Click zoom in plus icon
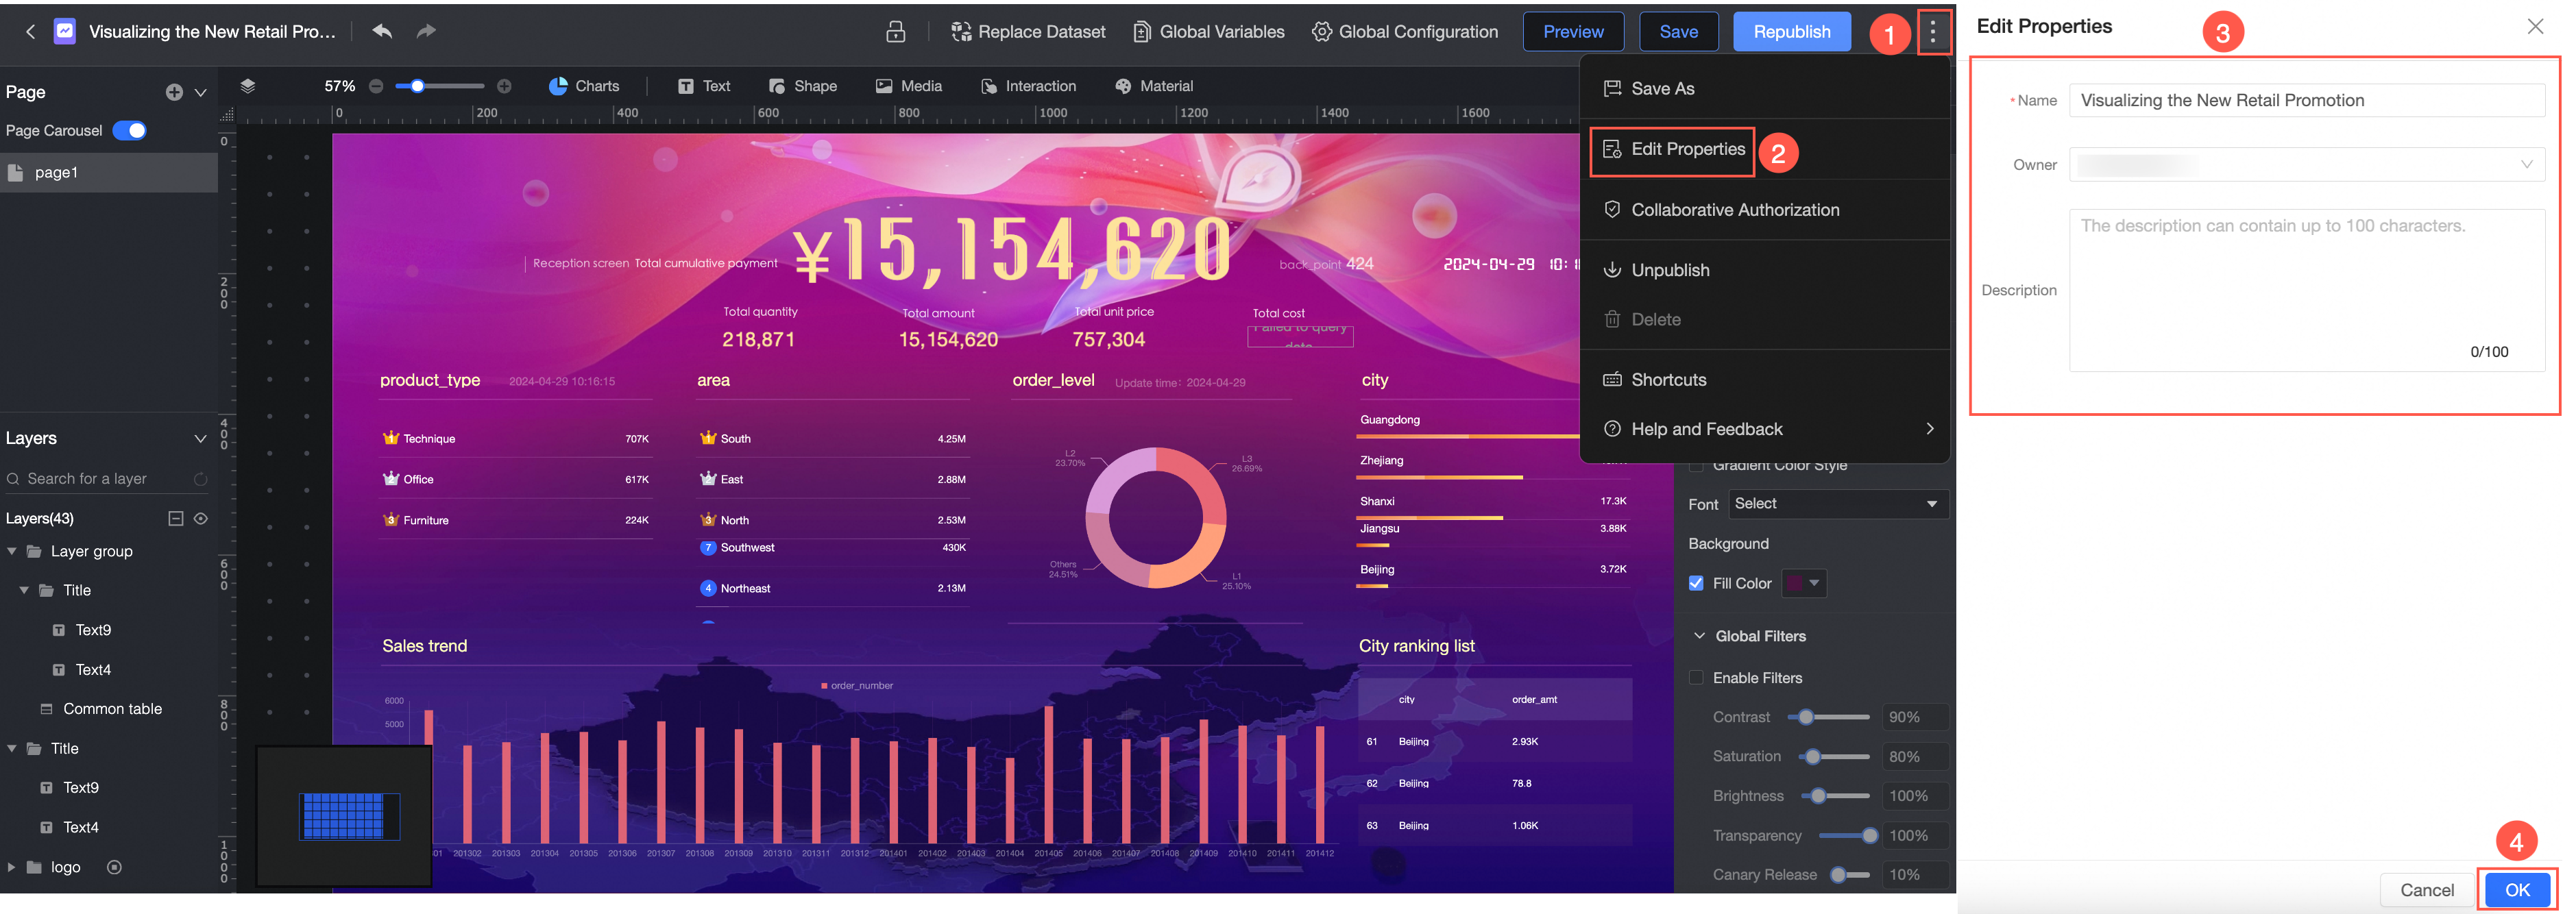 pyautogui.click(x=504, y=86)
